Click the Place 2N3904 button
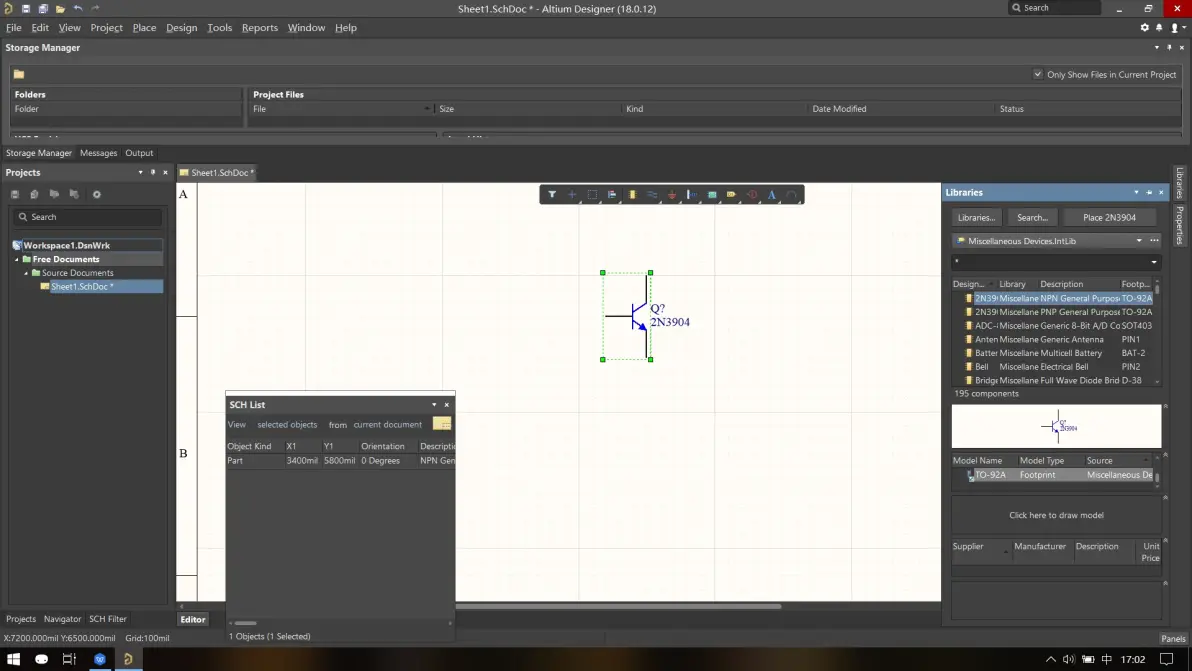 (1109, 217)
